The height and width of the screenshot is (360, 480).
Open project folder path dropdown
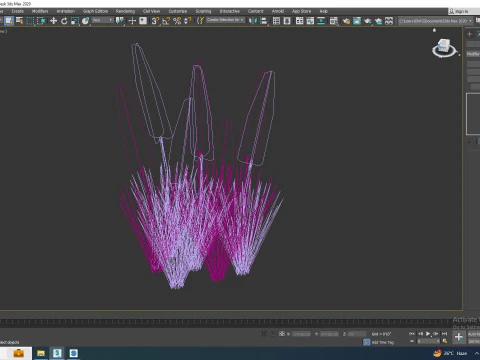coord(435,21)
